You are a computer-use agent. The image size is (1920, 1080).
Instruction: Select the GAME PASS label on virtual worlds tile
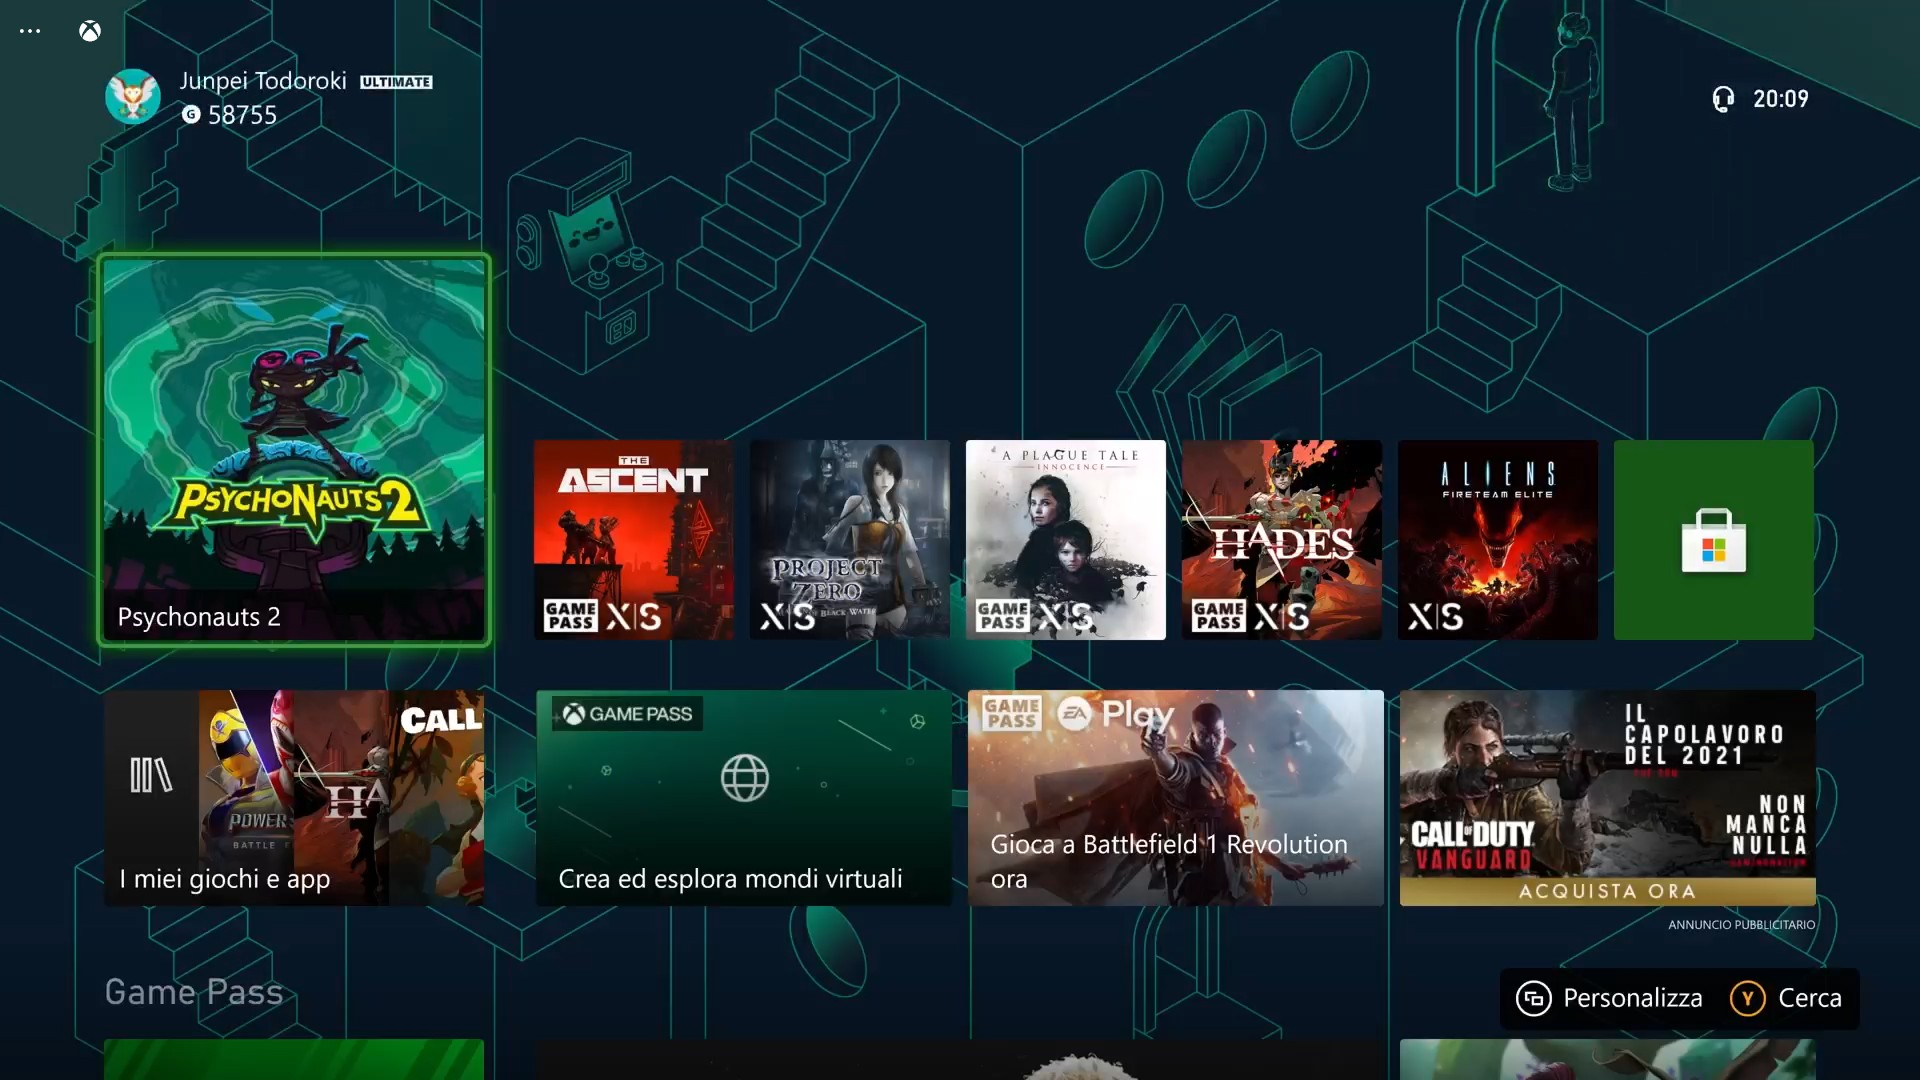(x=628, y=714)
